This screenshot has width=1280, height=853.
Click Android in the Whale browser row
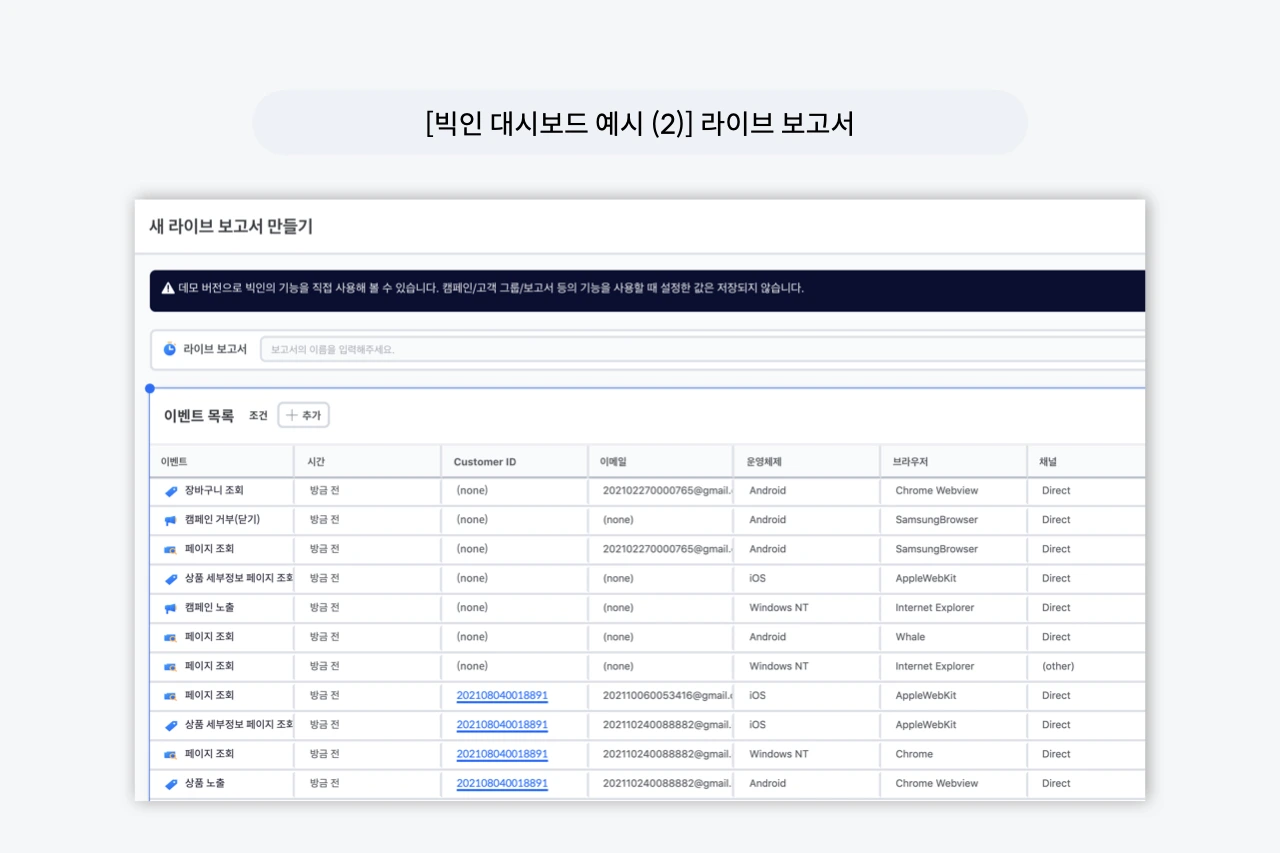[768, 637]
